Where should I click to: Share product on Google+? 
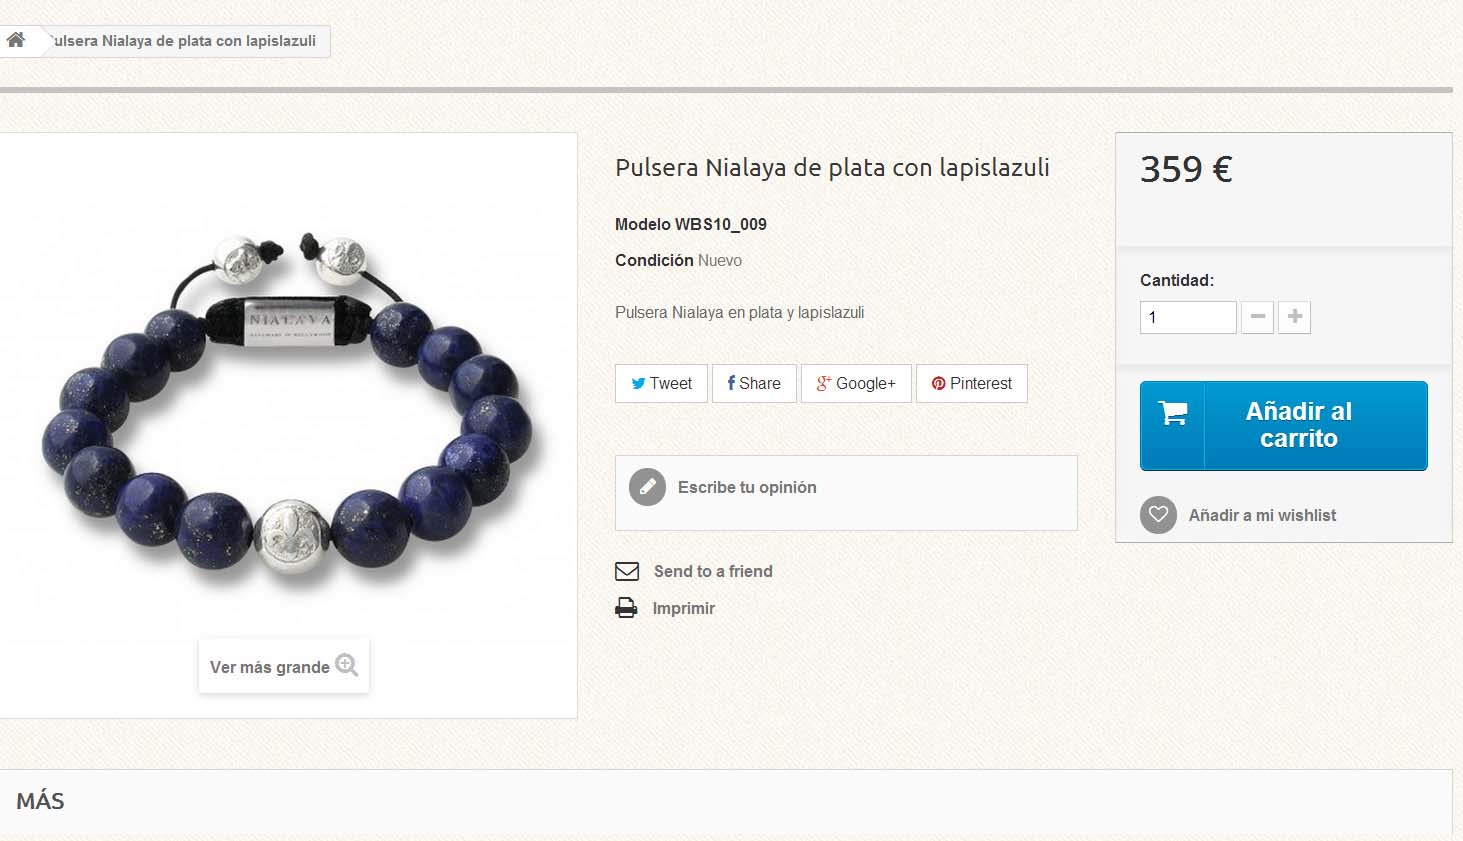pos(856,383)
